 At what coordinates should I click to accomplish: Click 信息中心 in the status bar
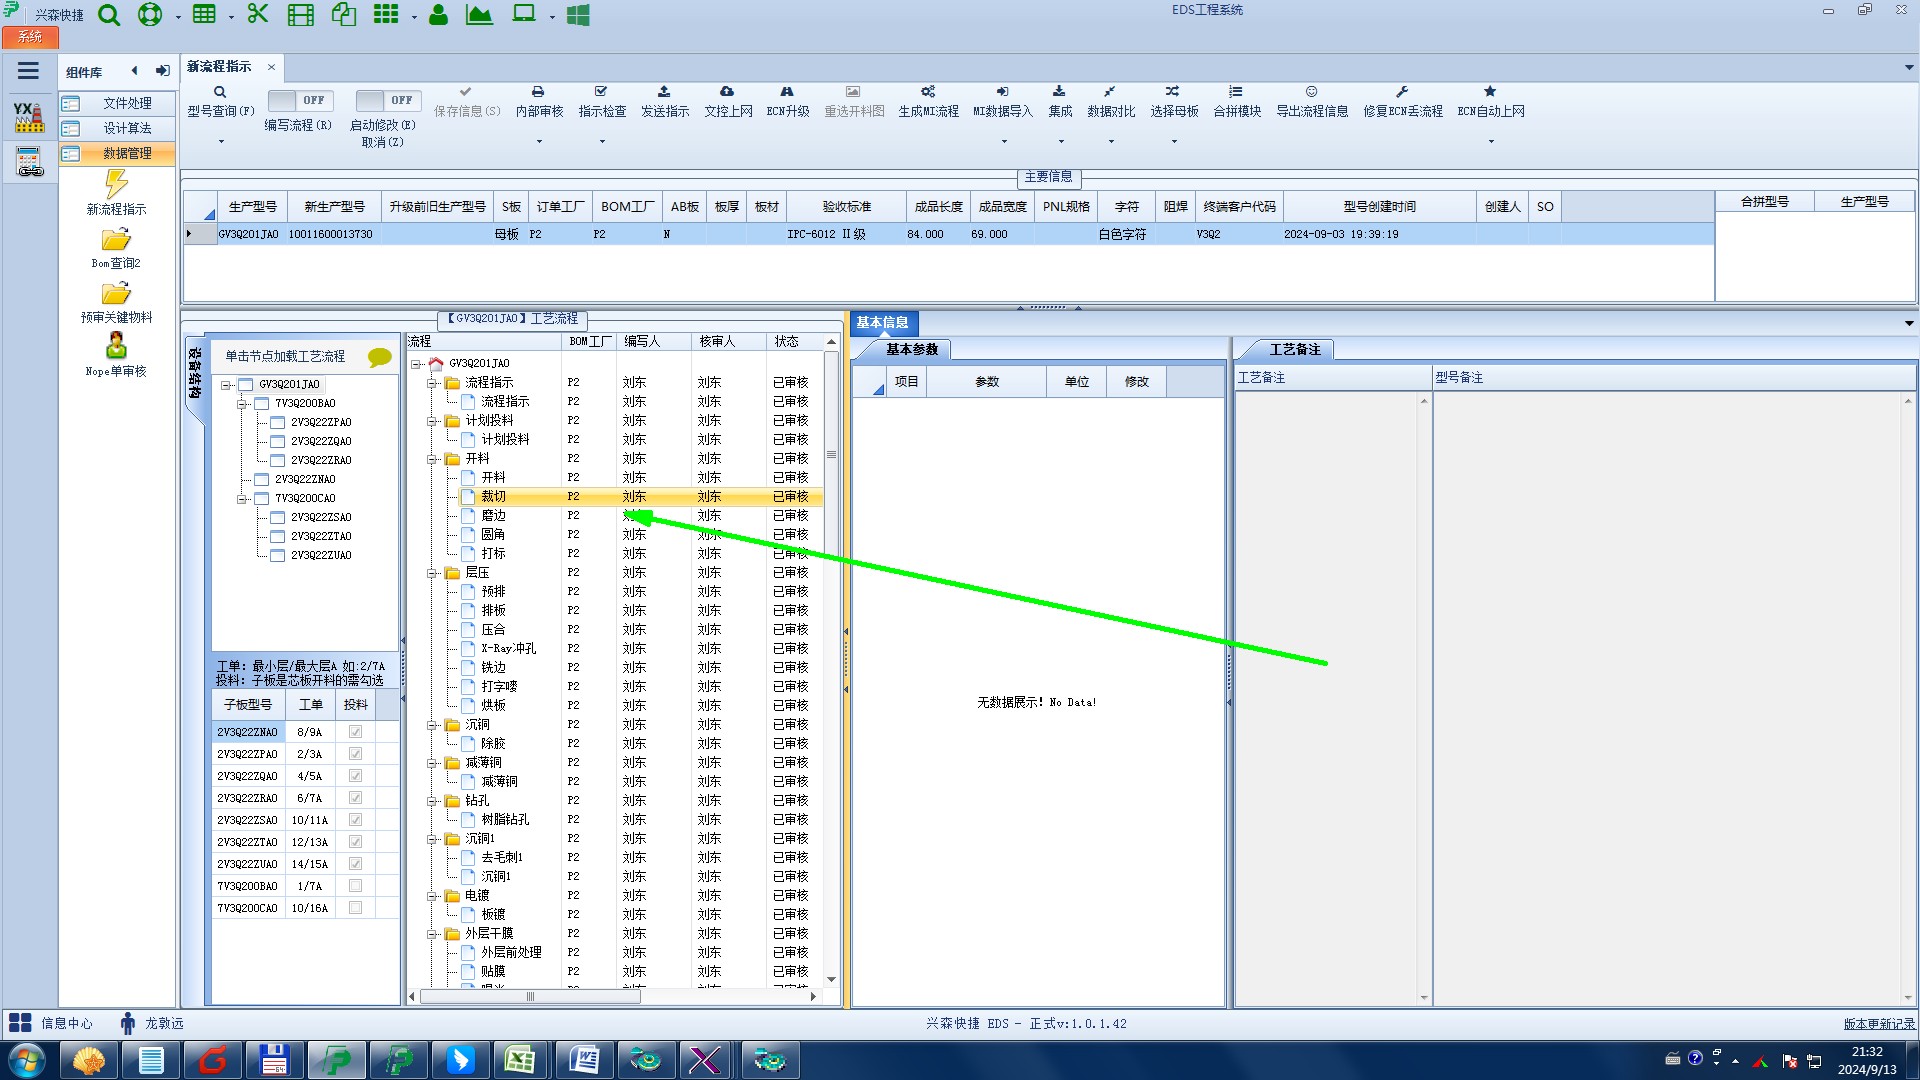point(66,1023)
